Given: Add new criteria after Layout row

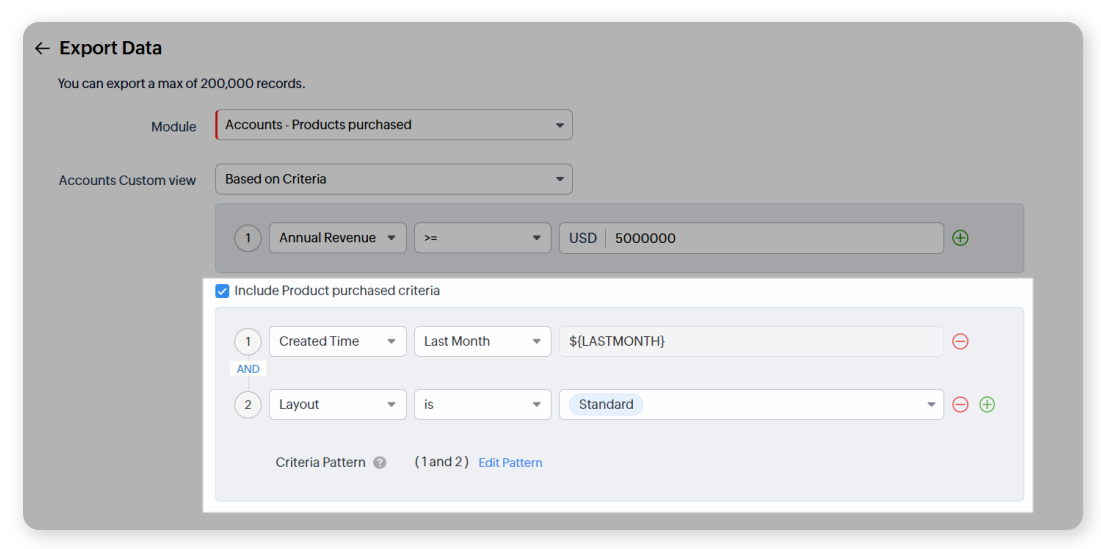Looking at the screenshot, I should click(987, 405).
